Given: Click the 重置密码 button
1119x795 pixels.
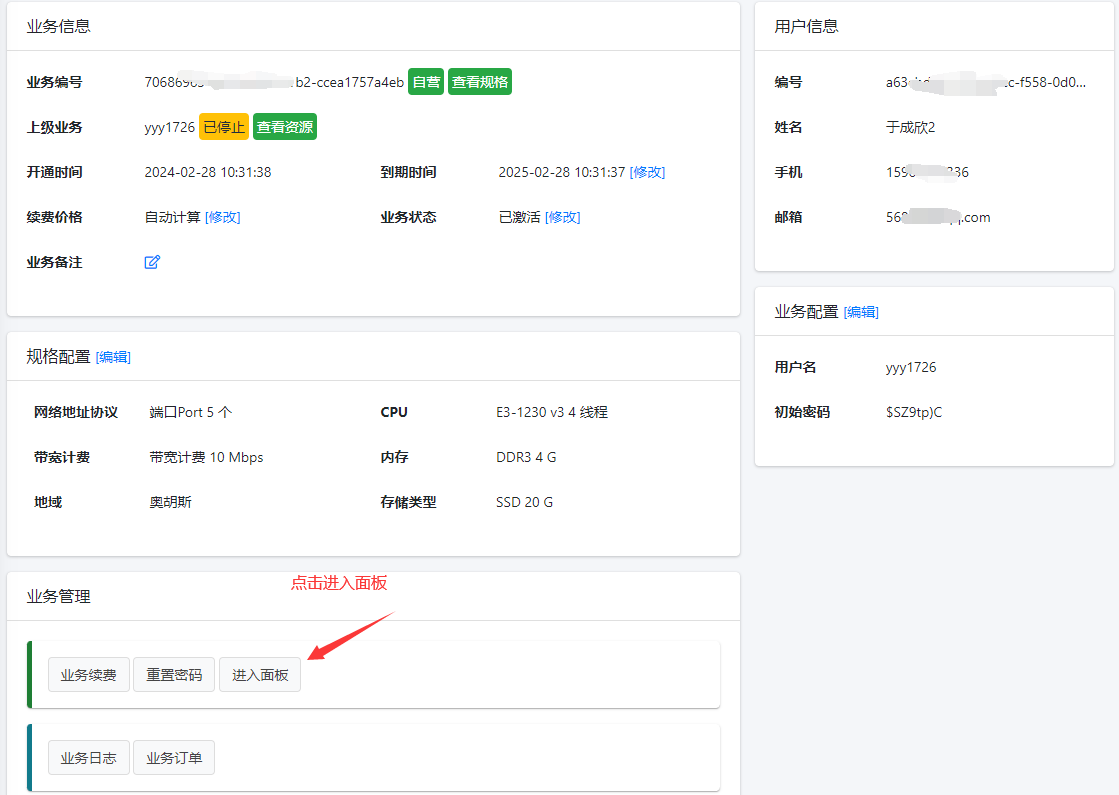Looking at the screenshot, I should pyautogui.click(x=175, y=675).
